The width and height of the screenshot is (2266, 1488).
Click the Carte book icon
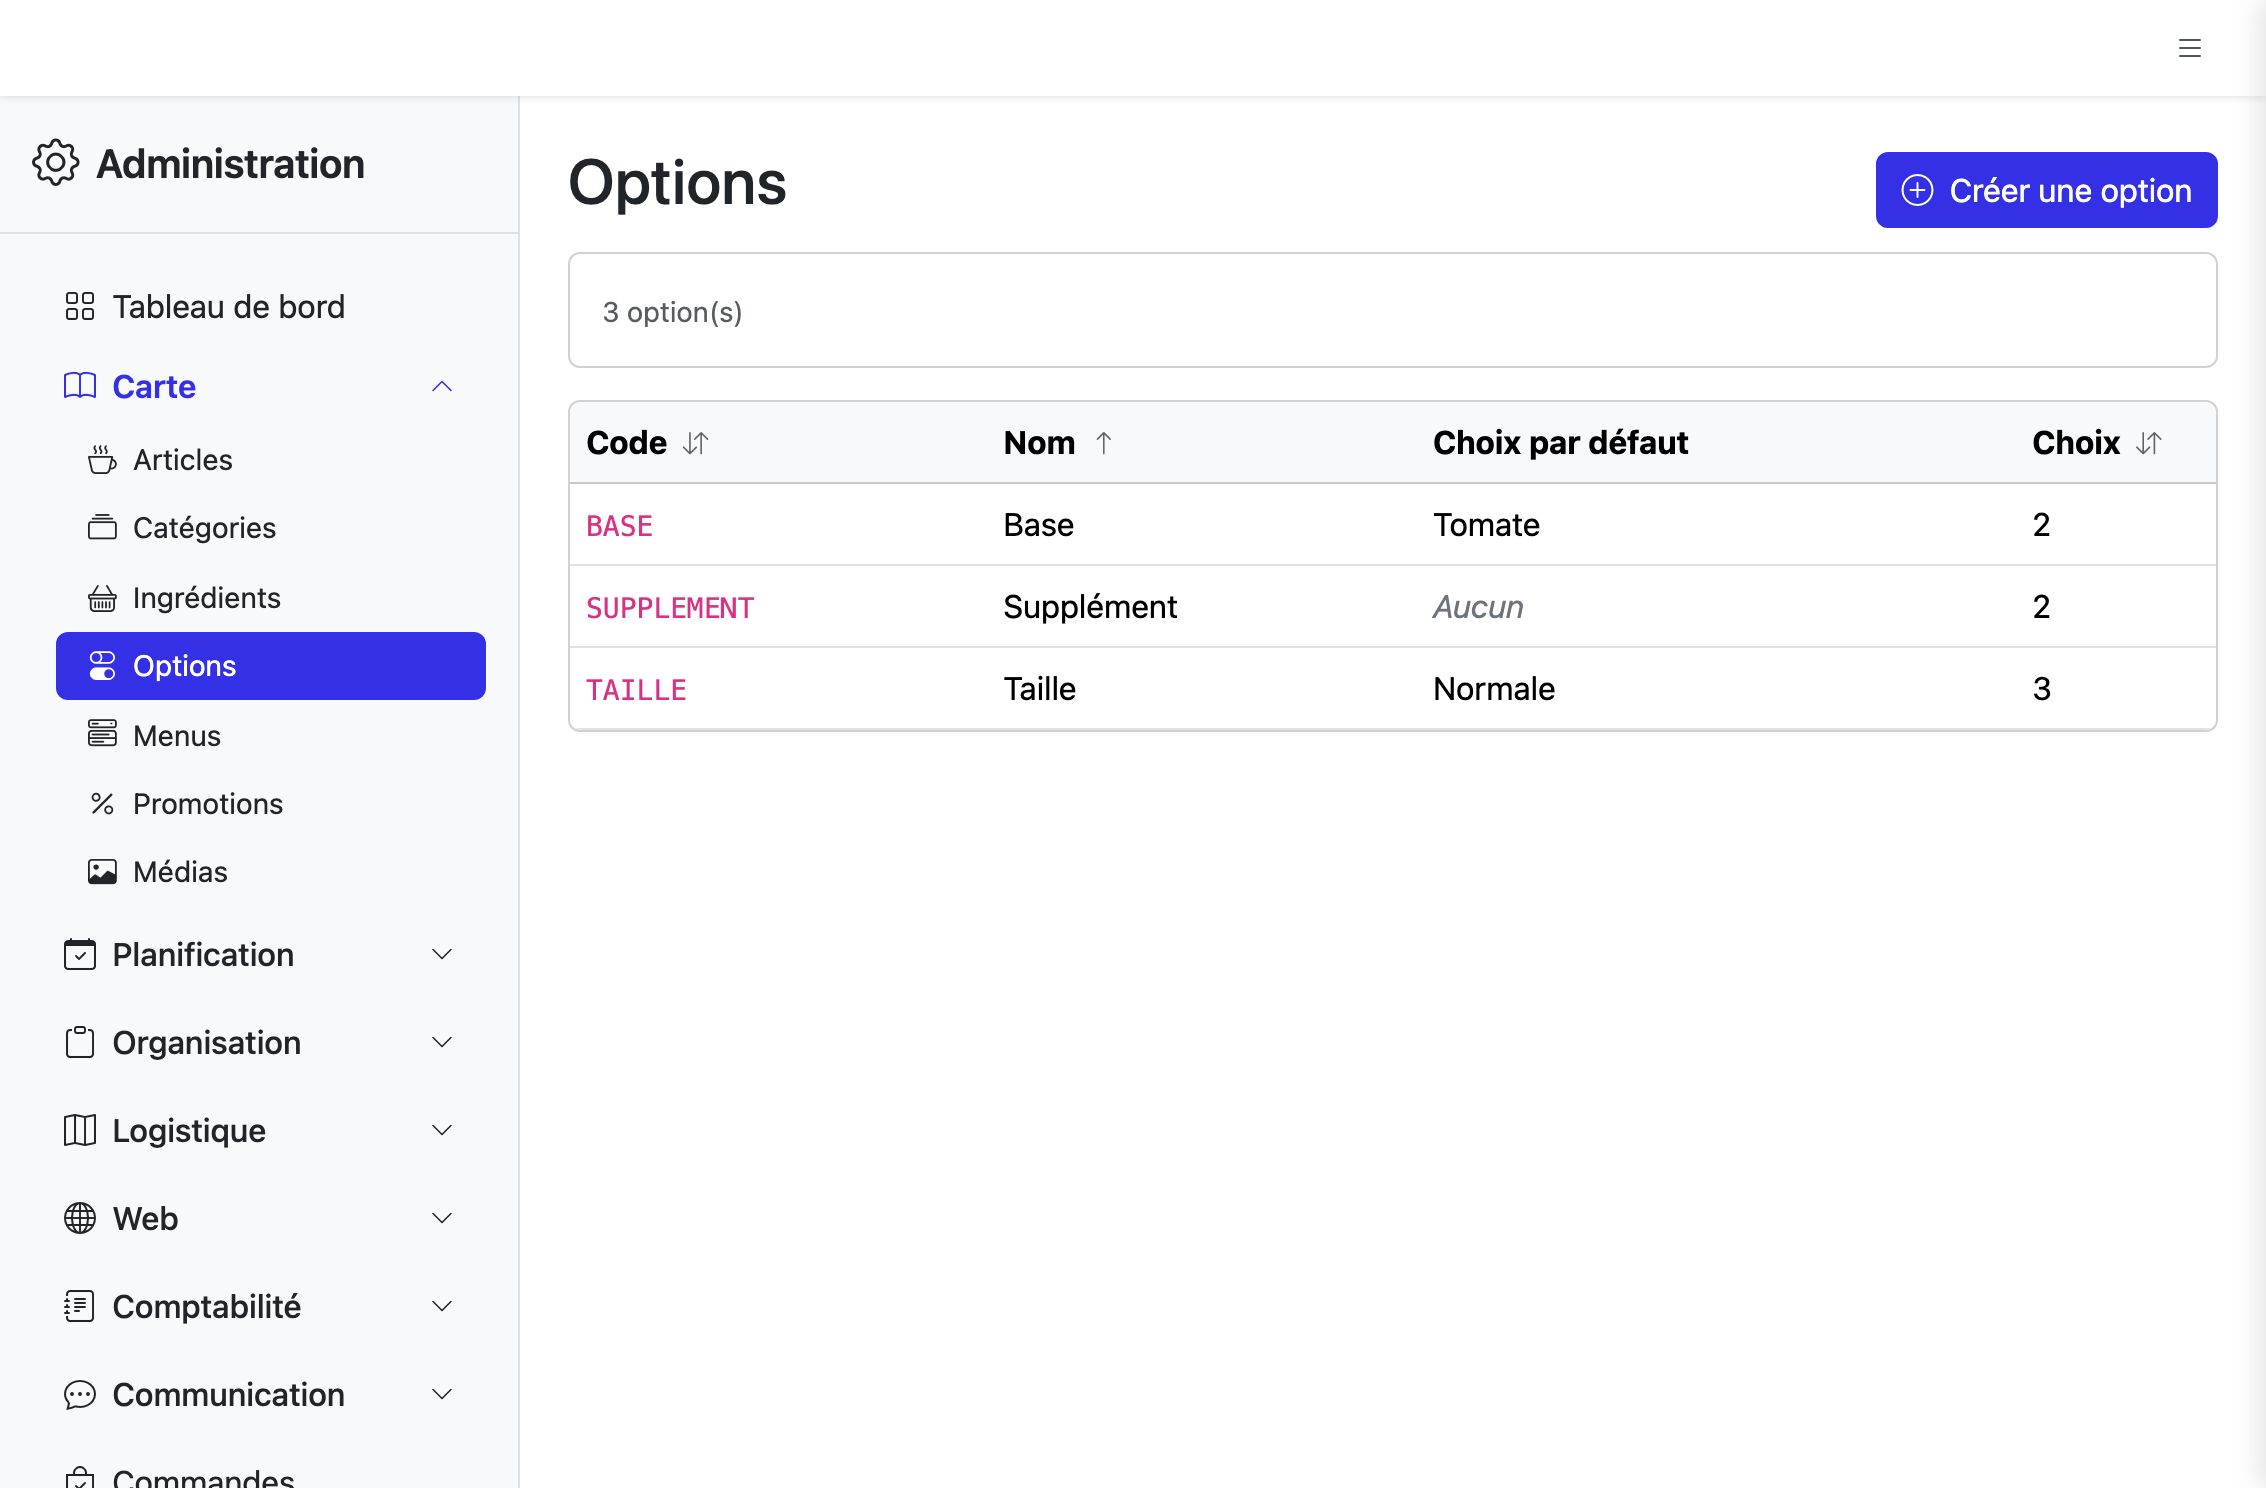[x=79, y=386]
